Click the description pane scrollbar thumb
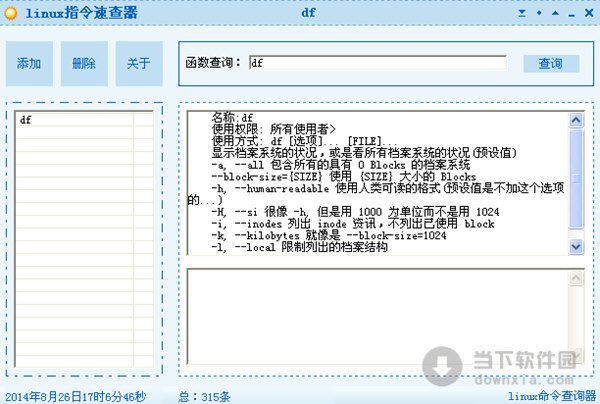 pyautogui.click(x=576, y=178)
